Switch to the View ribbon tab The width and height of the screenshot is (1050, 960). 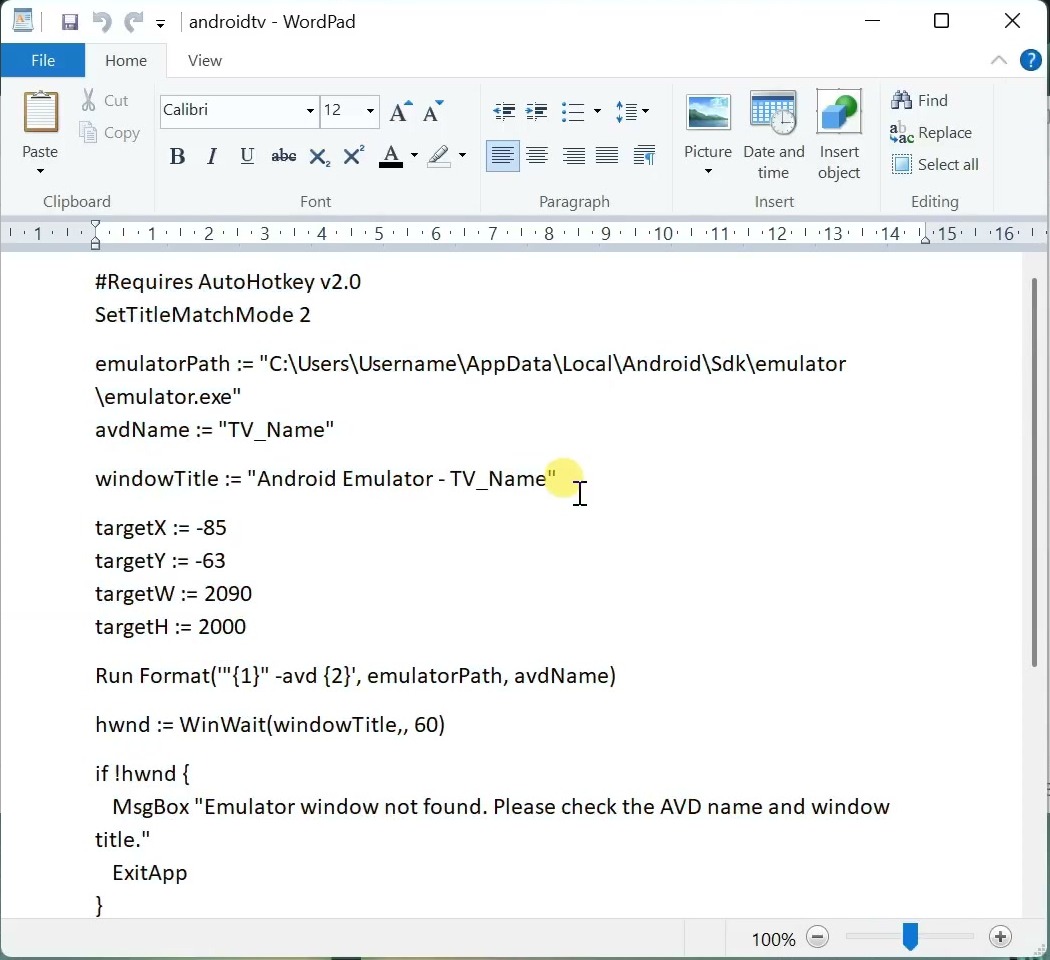pyautogui.click(x=205, y=60)
